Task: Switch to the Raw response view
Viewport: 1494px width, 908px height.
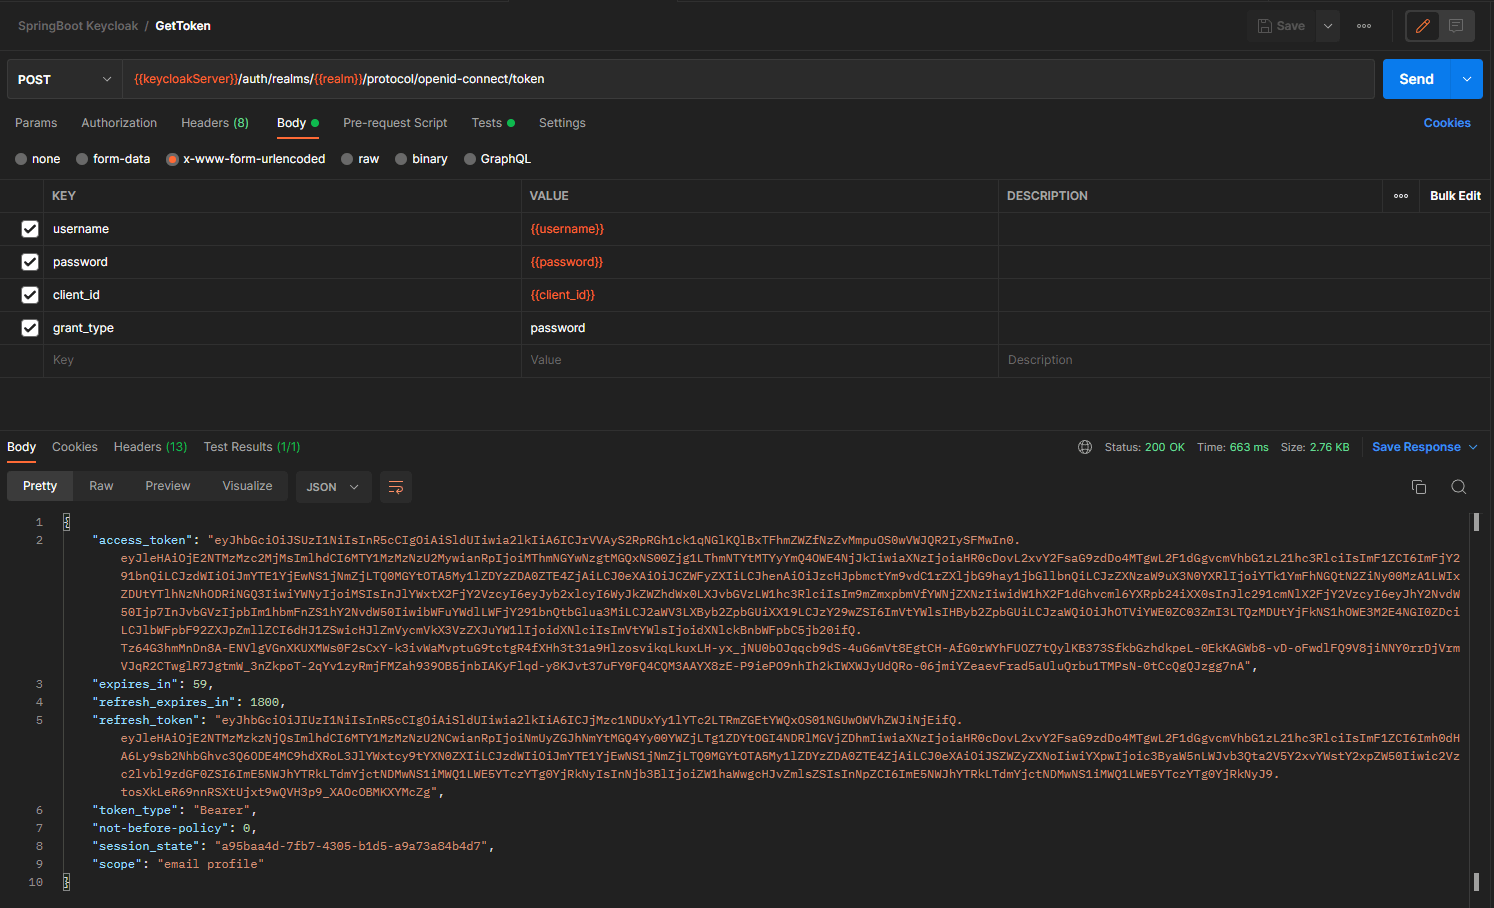Action: coord(101,486)
